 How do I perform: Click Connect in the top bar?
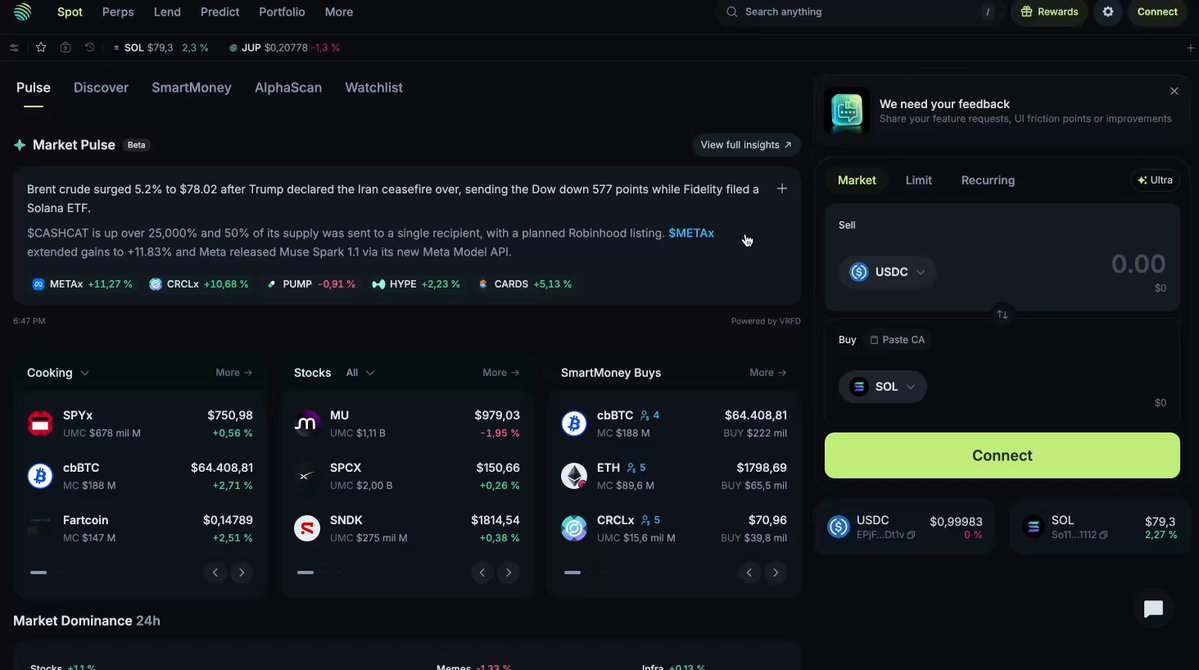click(1156, 11)
